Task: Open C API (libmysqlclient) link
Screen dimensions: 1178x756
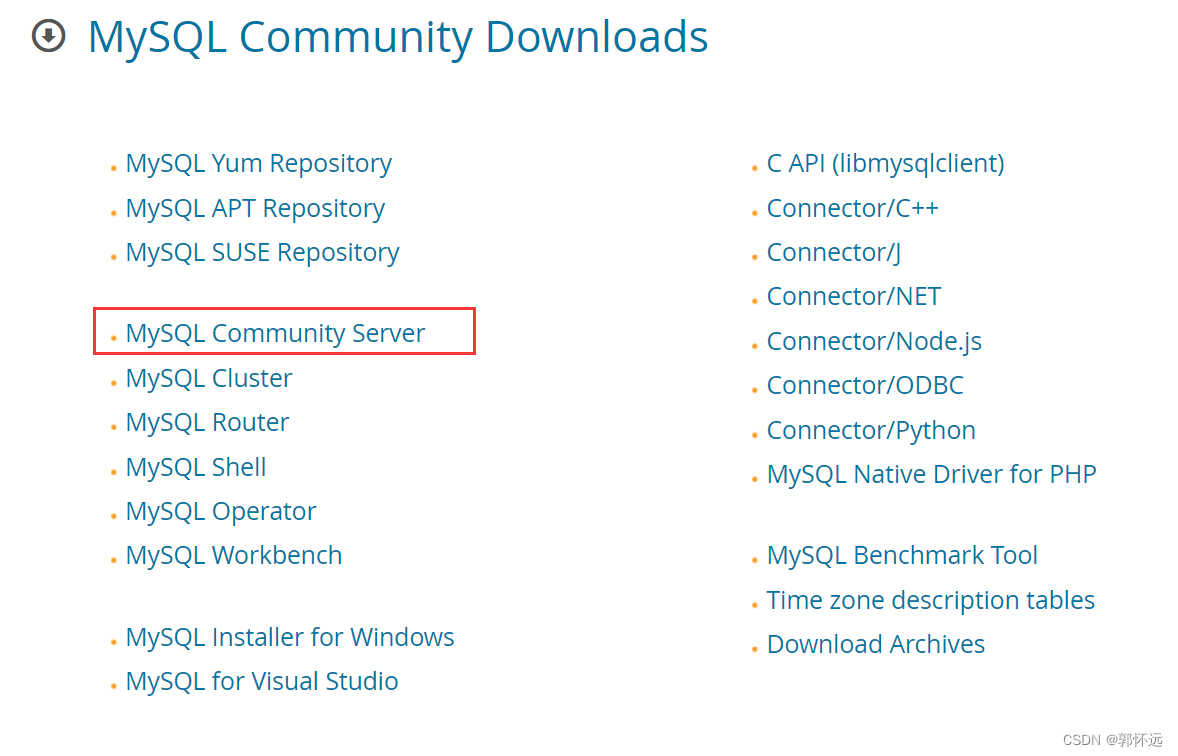Action: pyautogui.click(x=885, y=164)
